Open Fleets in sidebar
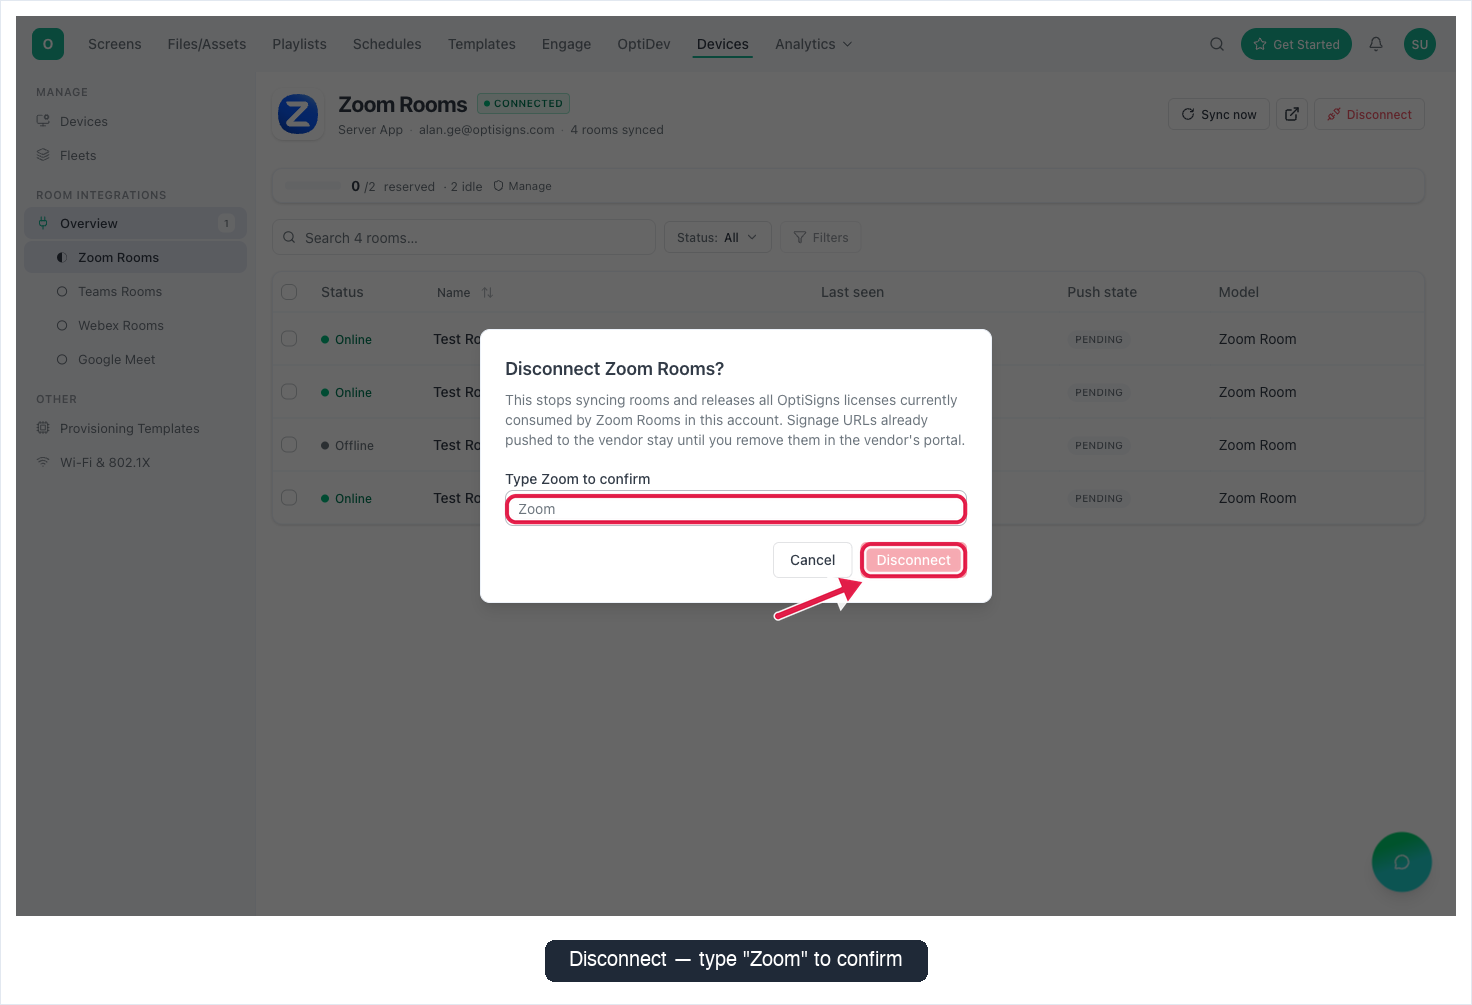 click(135, 156)
